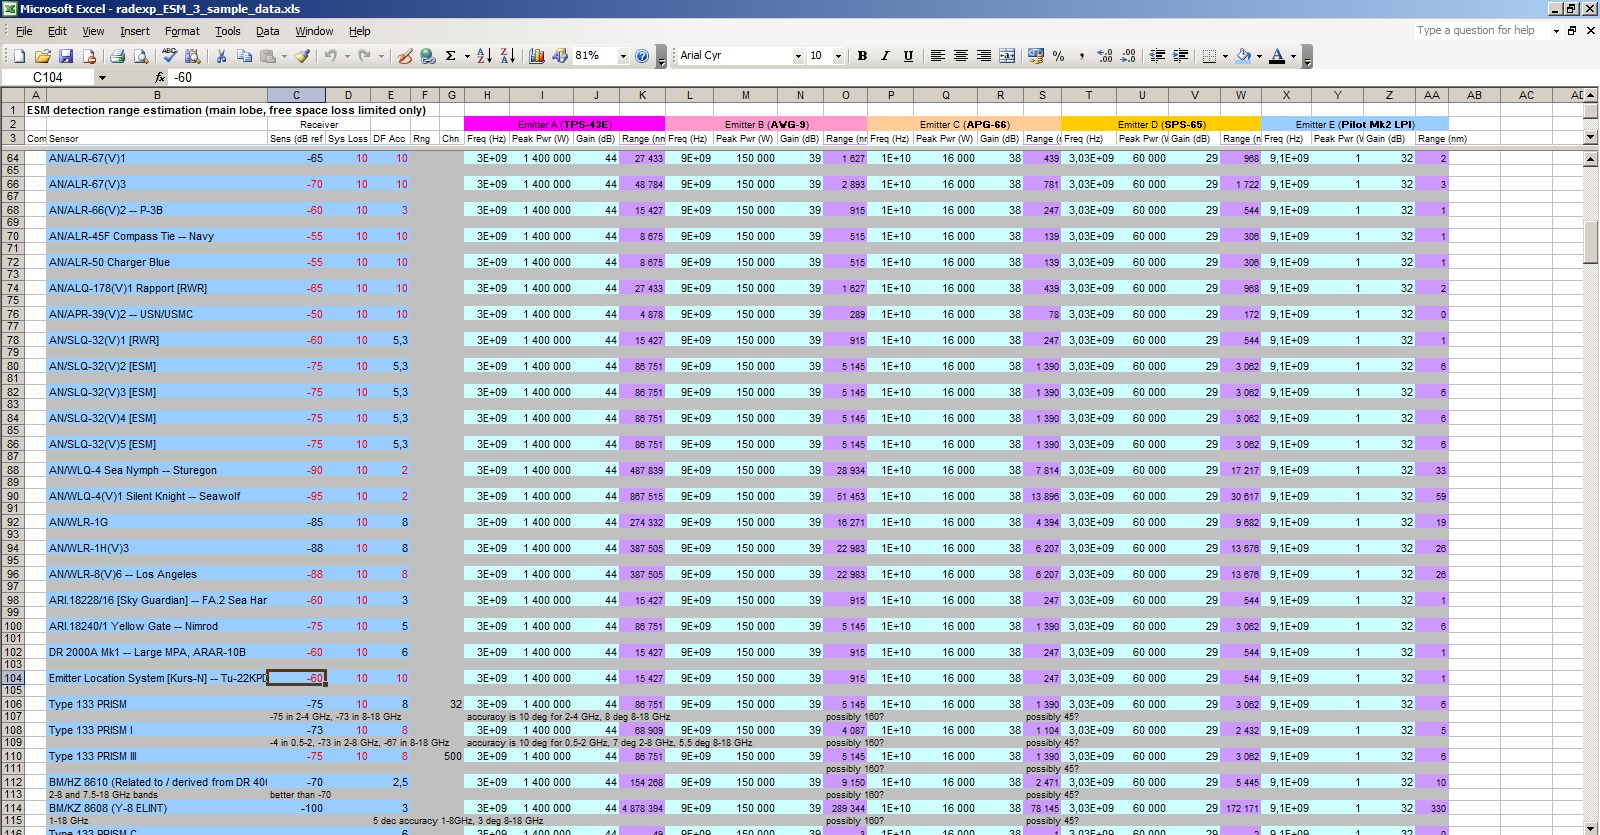Image resolution: width=1600 pixels, height=835 pixels.
Task: Click the Copy icon
Action: 244,56
